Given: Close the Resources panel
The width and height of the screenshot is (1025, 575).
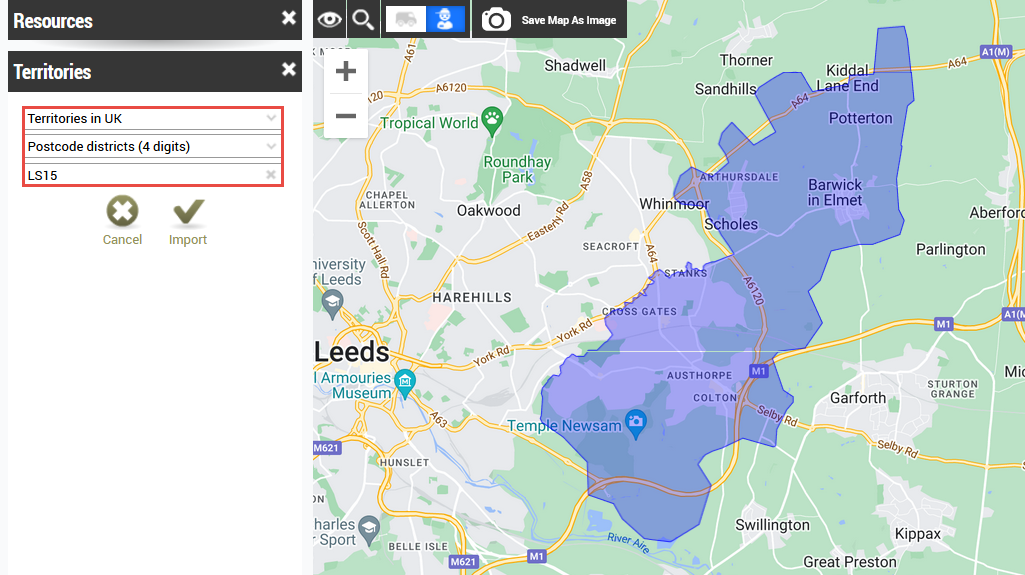Looking at the screenshot, I should pyautogui.click(x=289, y=18).
